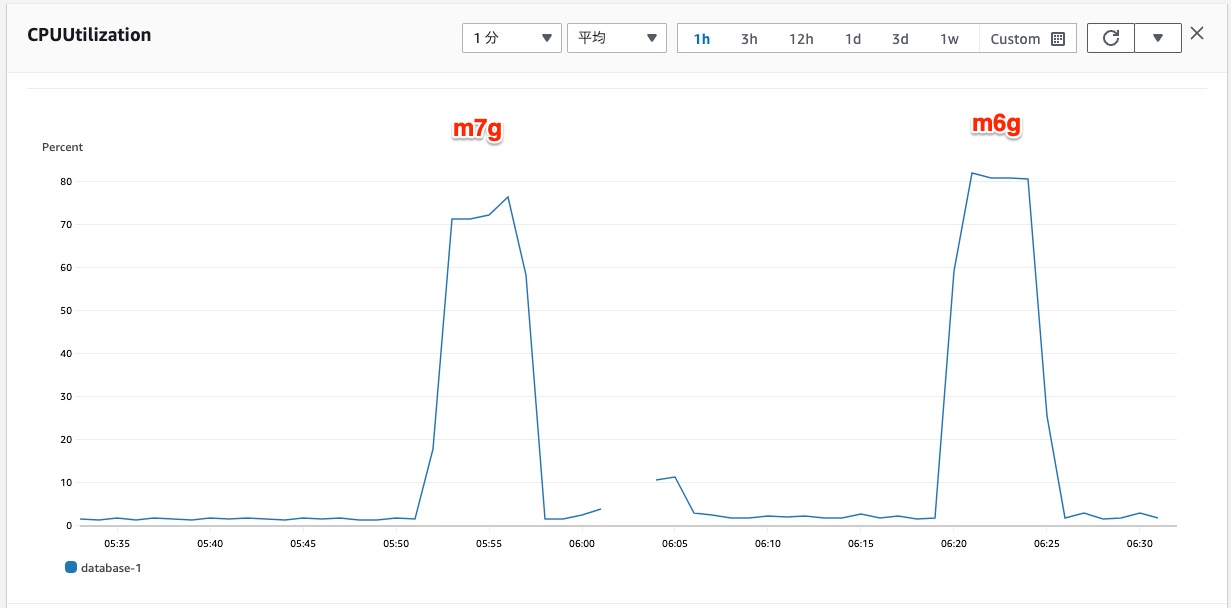Click the Custom time range text
Screen dimensions: 1231x608
pyautogui.click(x=1015, y=39)
